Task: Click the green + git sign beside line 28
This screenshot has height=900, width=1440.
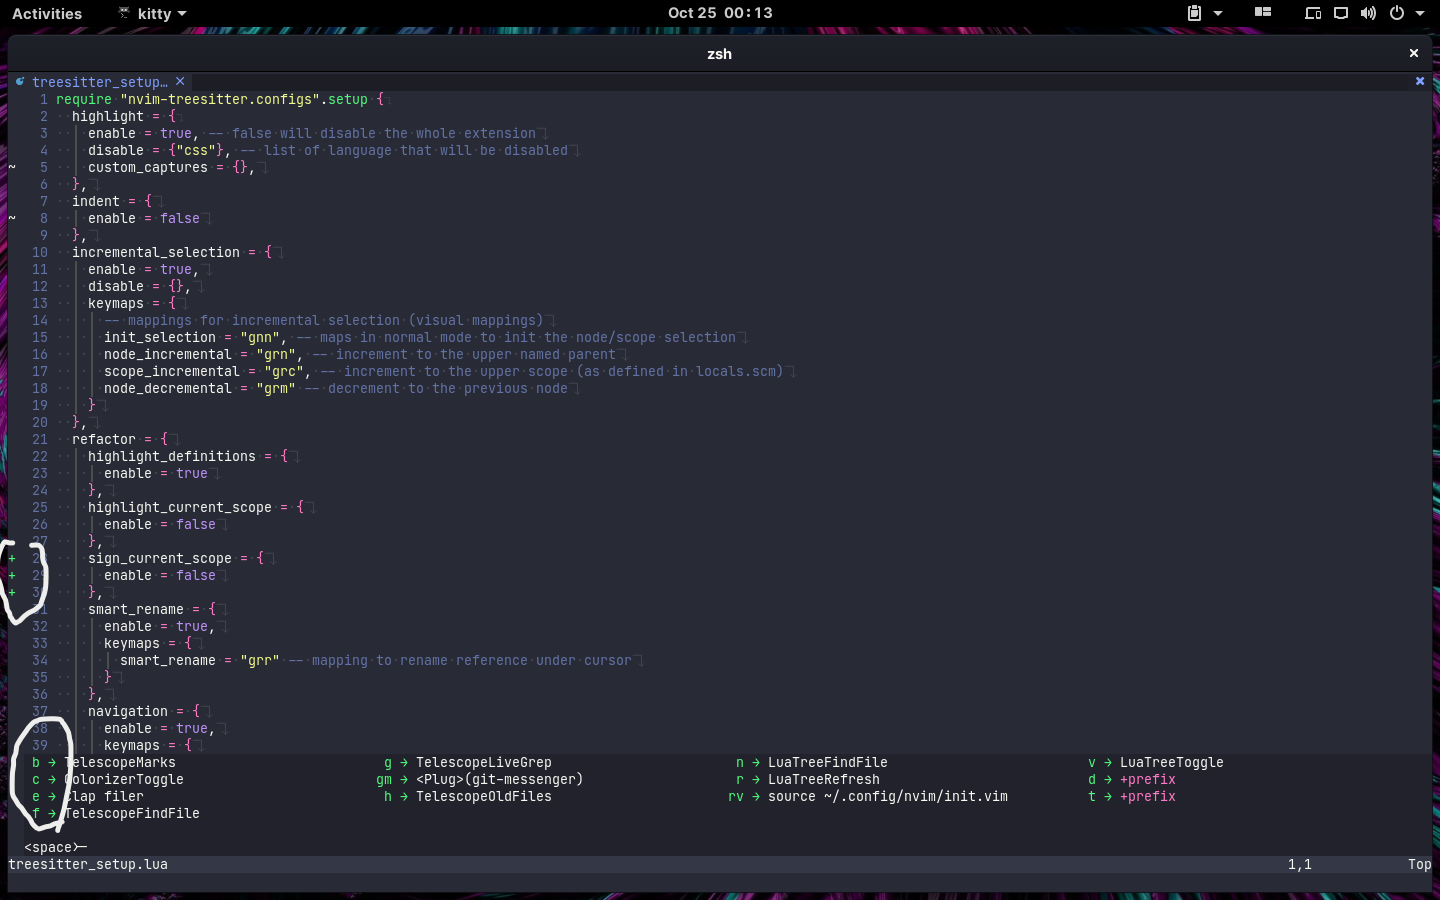Action: pyautogui.click(x=12, y=558)
